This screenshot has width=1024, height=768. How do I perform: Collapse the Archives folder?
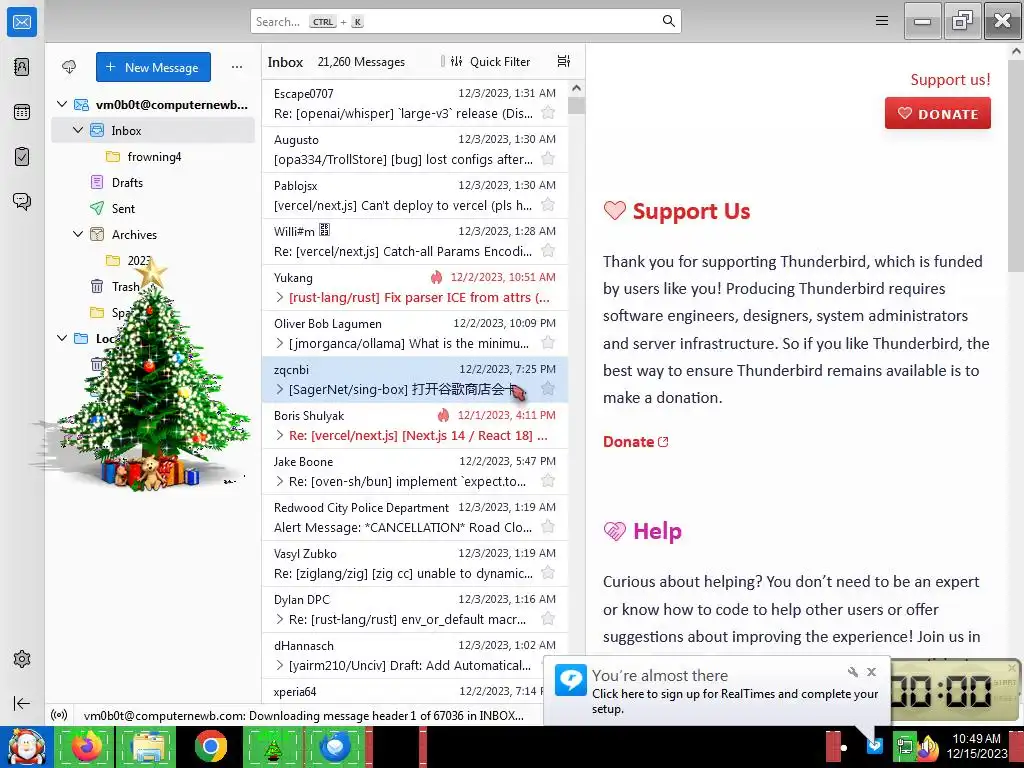(x=78, y=234)
